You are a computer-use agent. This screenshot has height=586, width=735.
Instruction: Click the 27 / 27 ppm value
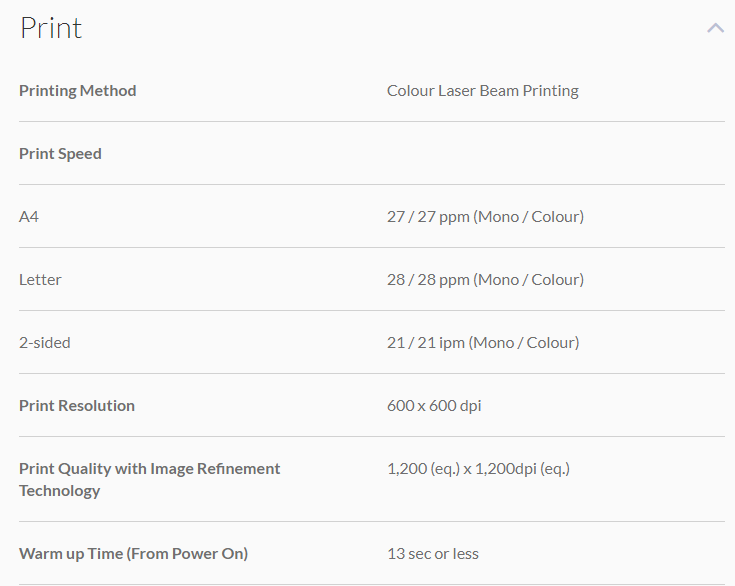485,217
